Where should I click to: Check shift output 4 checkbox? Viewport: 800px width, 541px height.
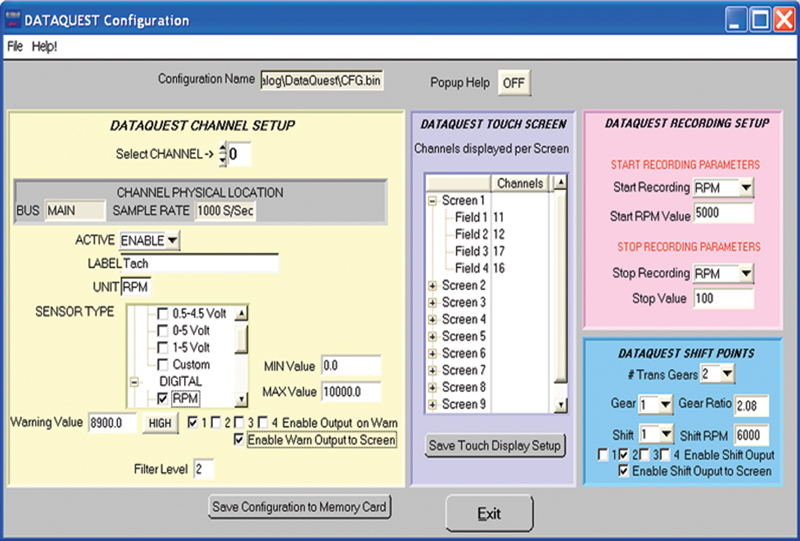(x=665, y=455)
